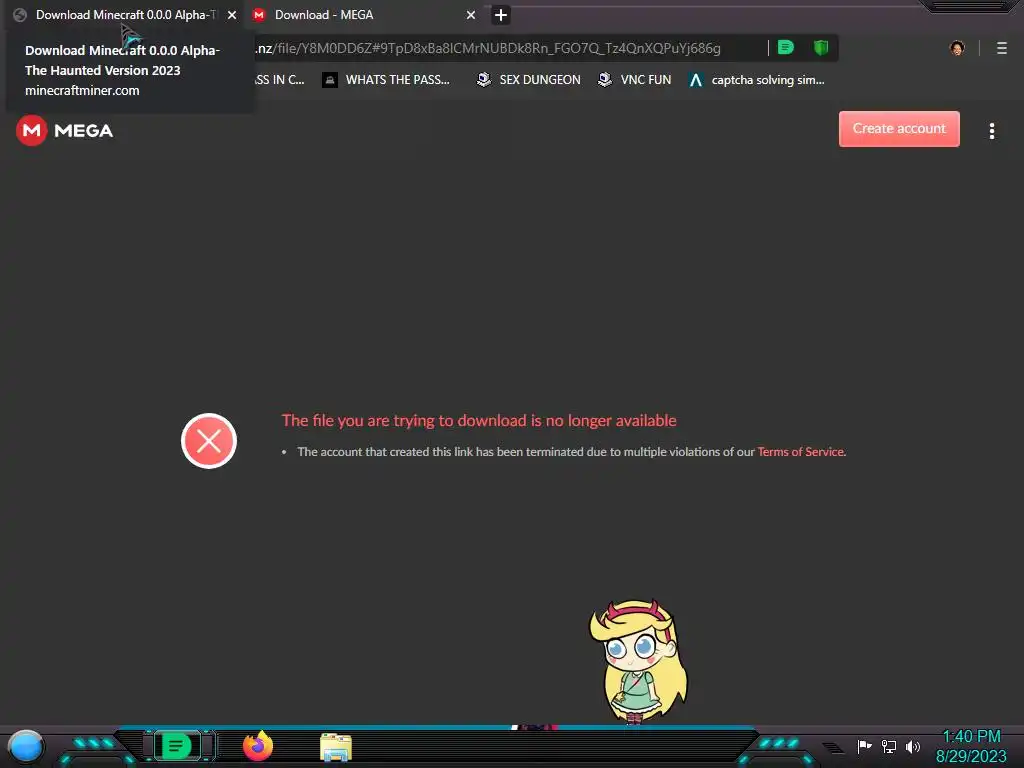Open the volume speaker tray icon

(x=912, y=746)
